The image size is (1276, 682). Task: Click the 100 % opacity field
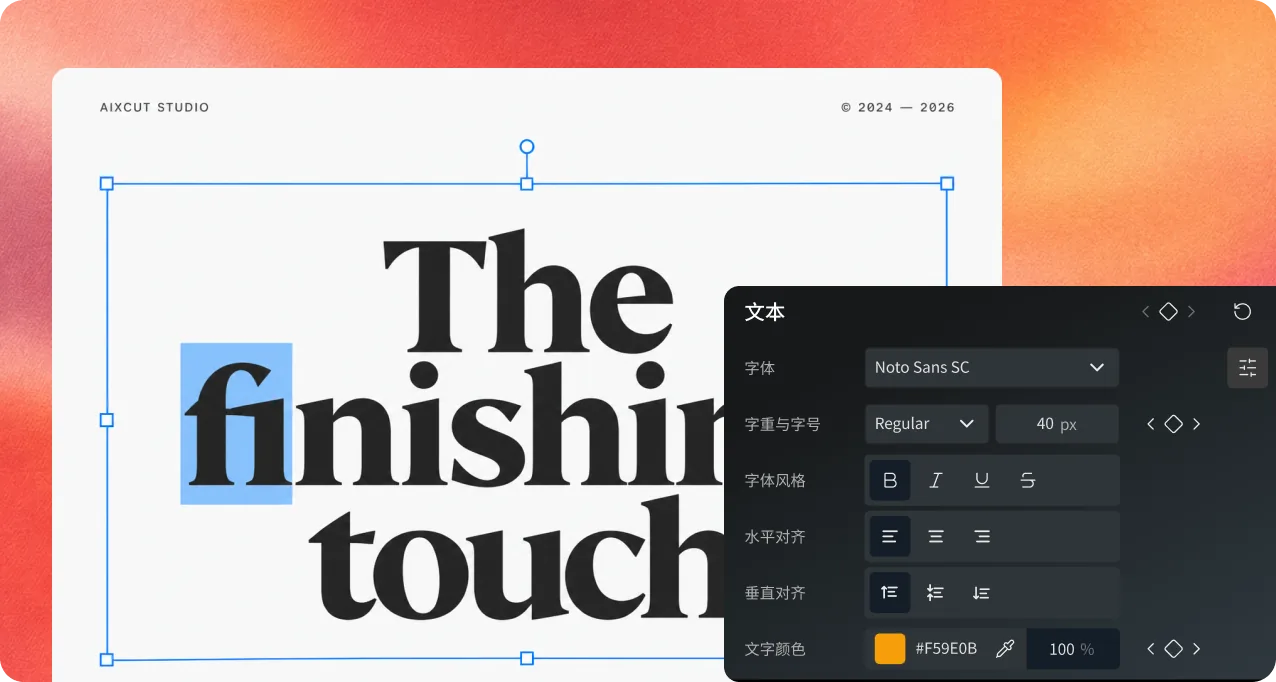click(x=1073, y=649)
